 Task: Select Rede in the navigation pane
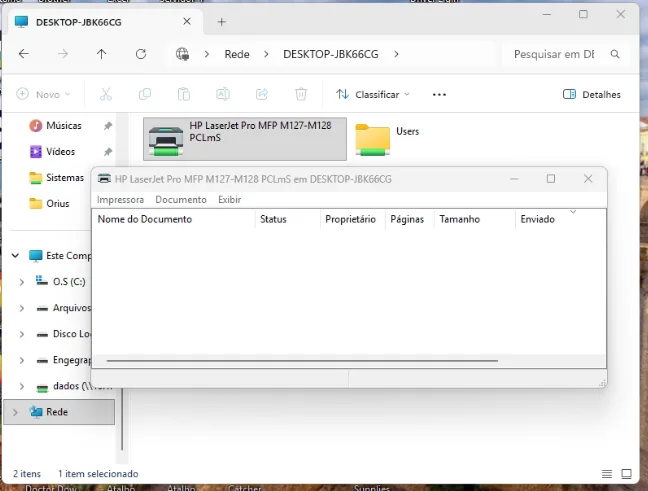click(59, 412)
